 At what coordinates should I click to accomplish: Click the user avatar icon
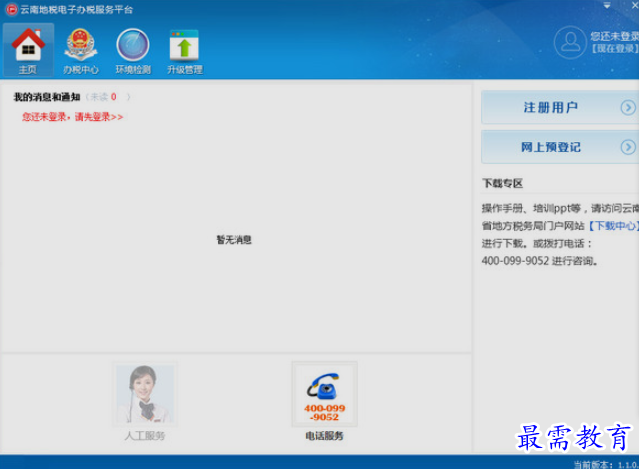click(570, 42)
